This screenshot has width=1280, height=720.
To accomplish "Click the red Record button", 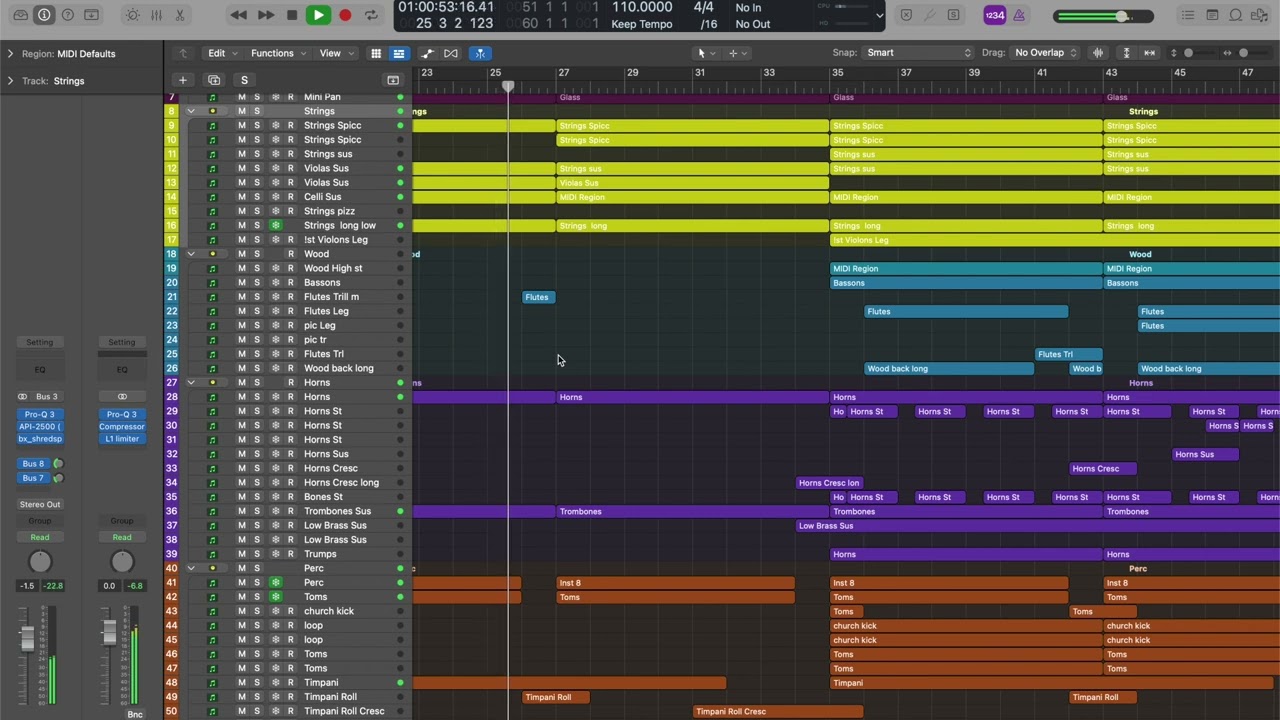I will point(345,15).
